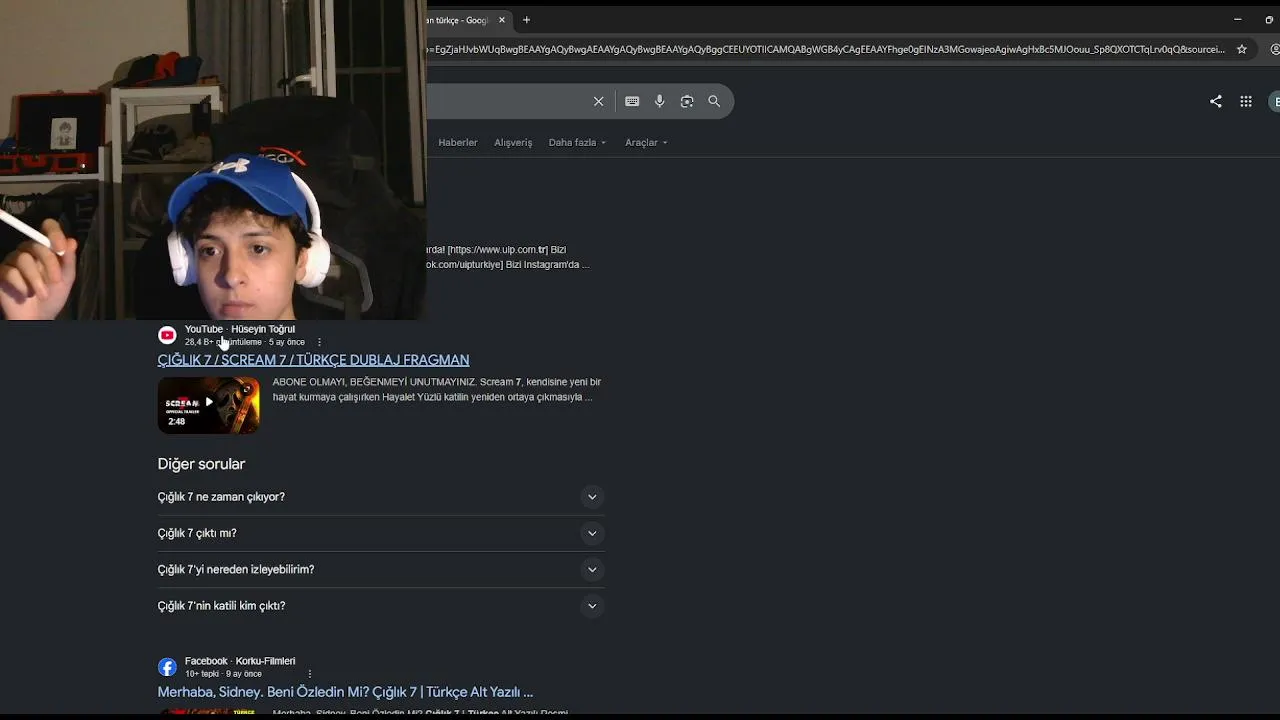Image resolution: width=1280 pixels, height=720 pixels.
Task: Open more options for the YouTube result
Action: [319, 342]
